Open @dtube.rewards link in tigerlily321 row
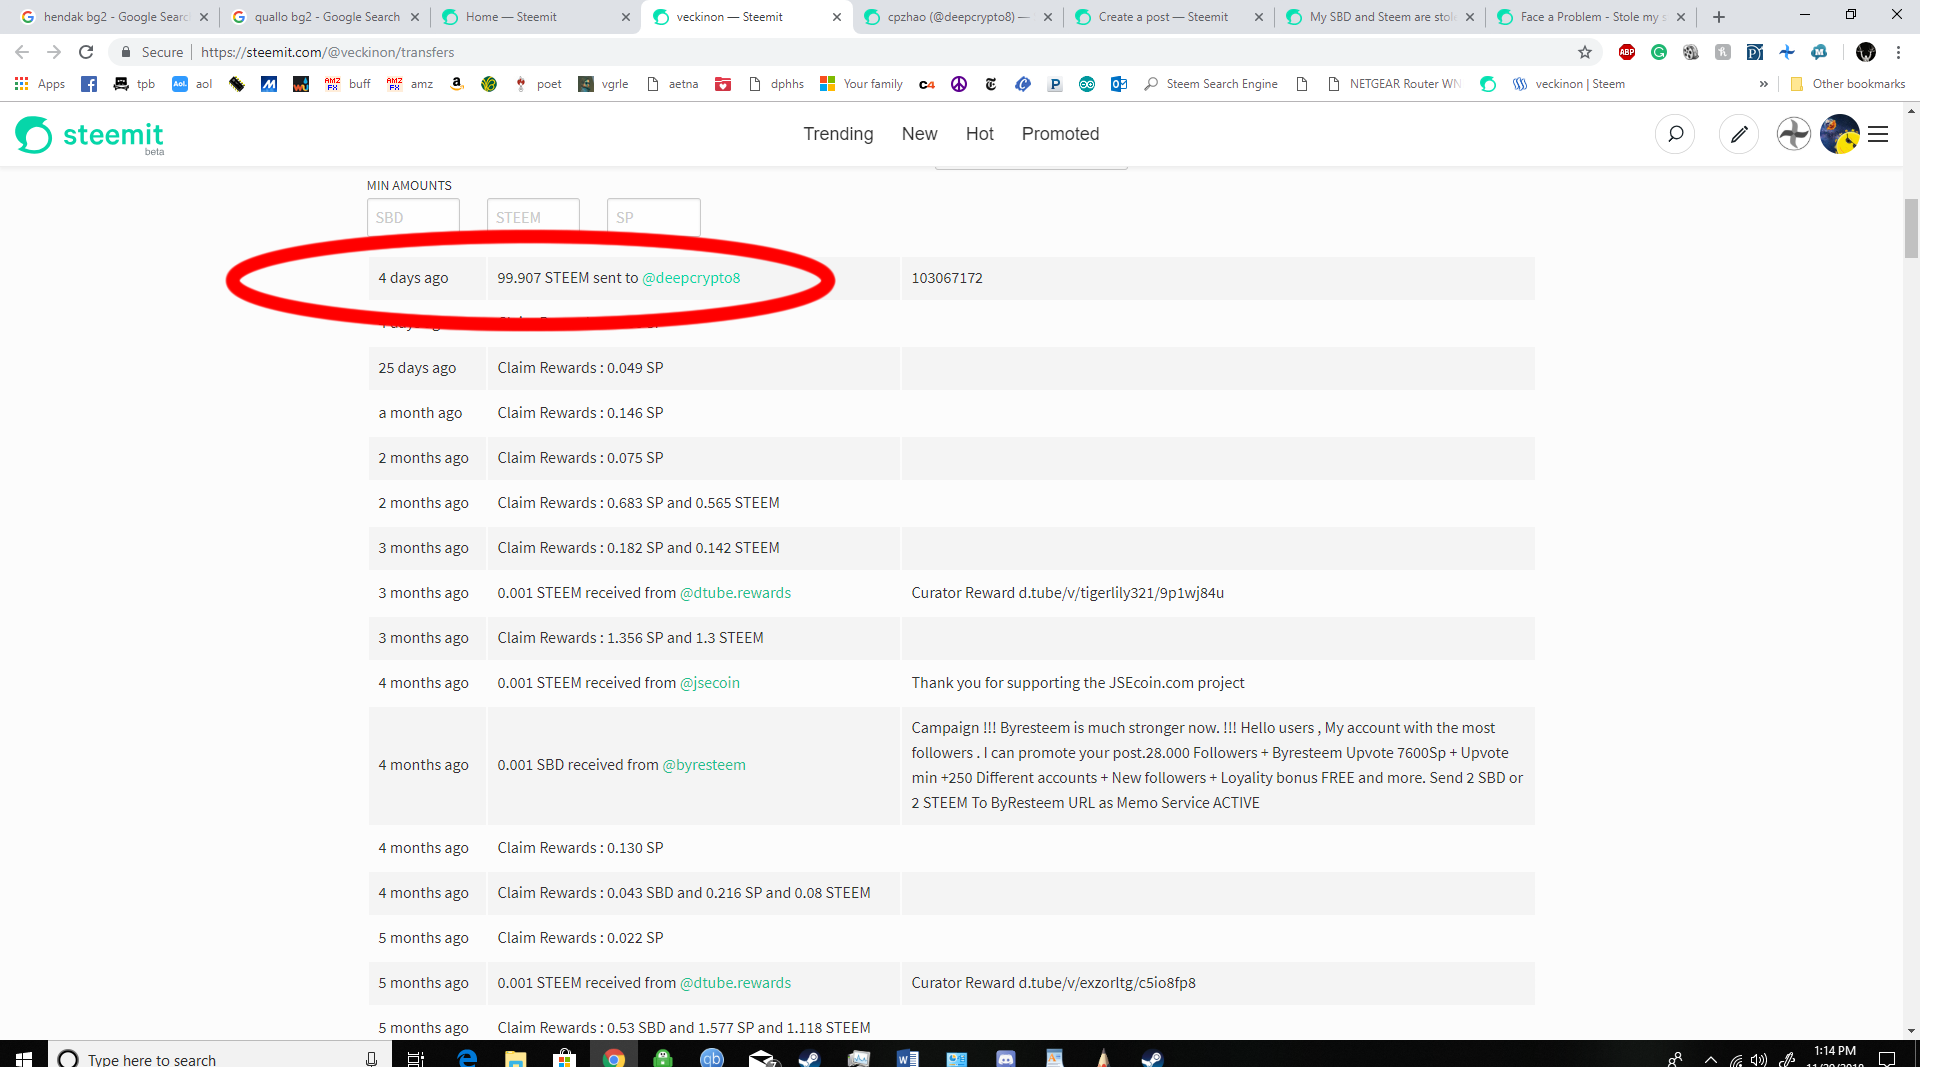Screen dimensions: 1937x1067 click(x=735, y=593)
